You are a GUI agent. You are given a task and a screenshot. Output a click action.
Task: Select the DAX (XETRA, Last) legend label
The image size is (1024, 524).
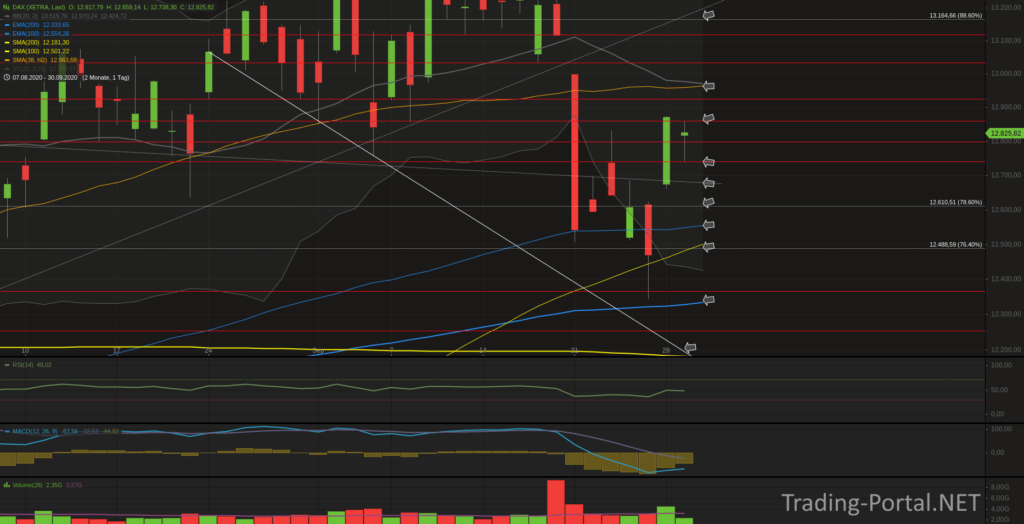pyautogui.click(x=39, y=7)
